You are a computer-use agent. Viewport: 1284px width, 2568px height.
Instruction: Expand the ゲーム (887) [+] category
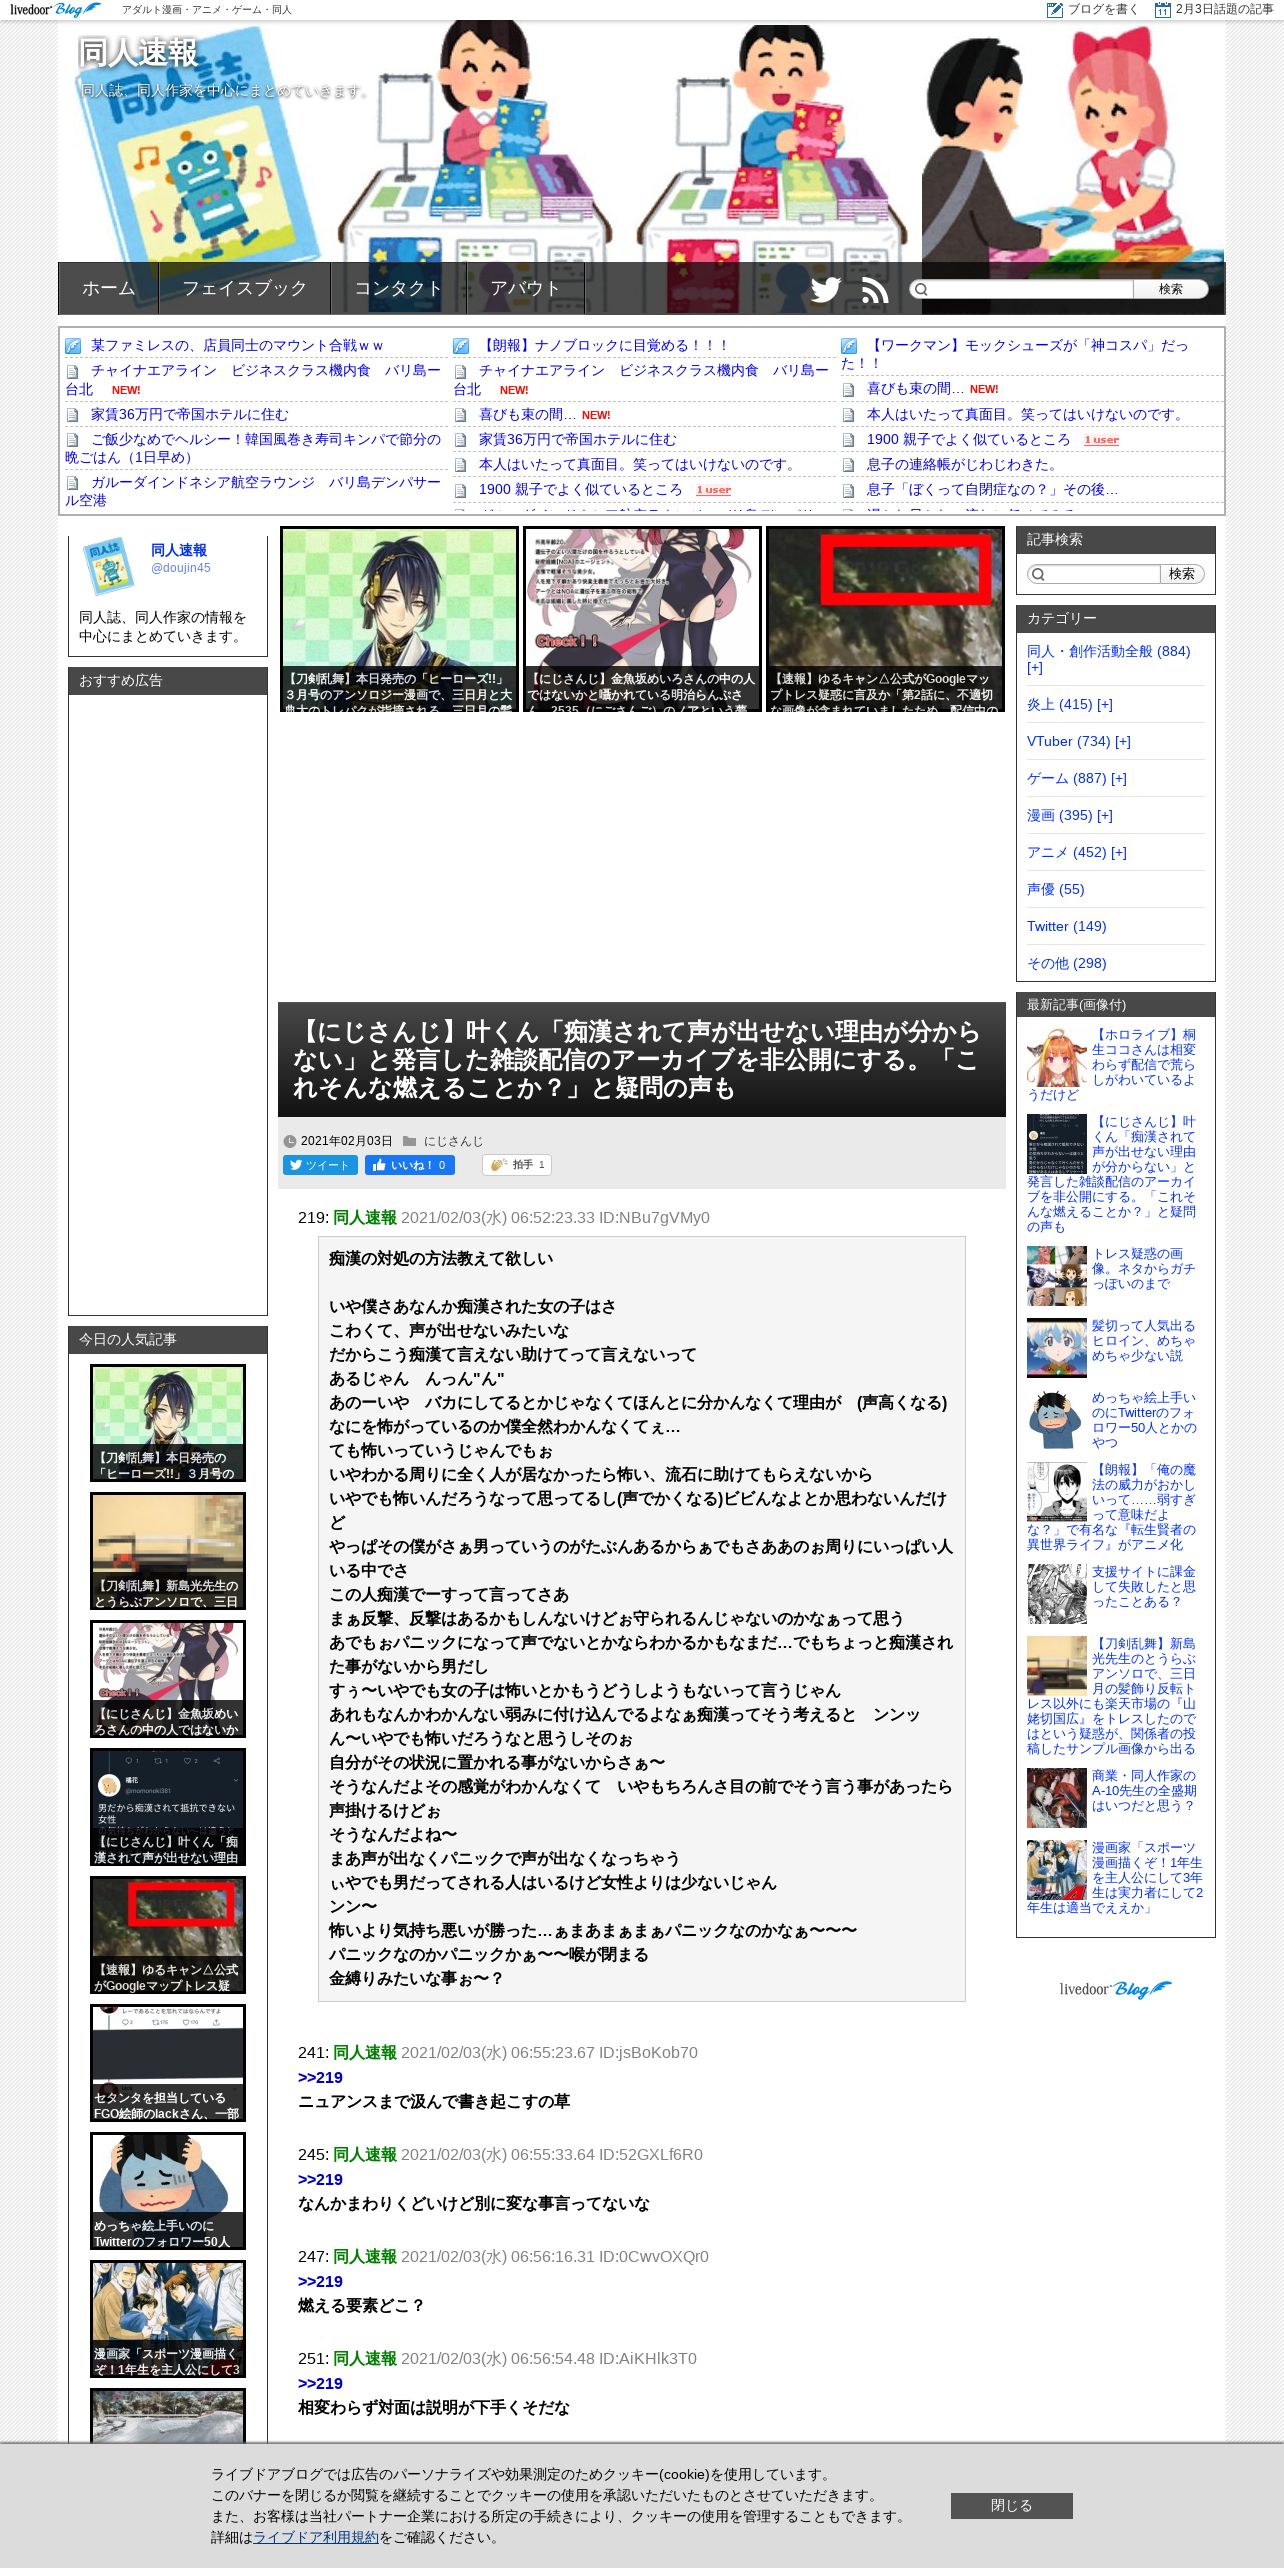(x=1119, y=778)
